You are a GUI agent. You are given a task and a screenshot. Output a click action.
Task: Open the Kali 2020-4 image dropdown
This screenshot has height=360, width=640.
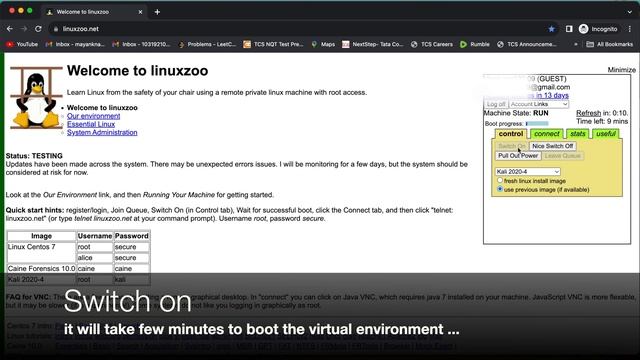coord(528,171)
